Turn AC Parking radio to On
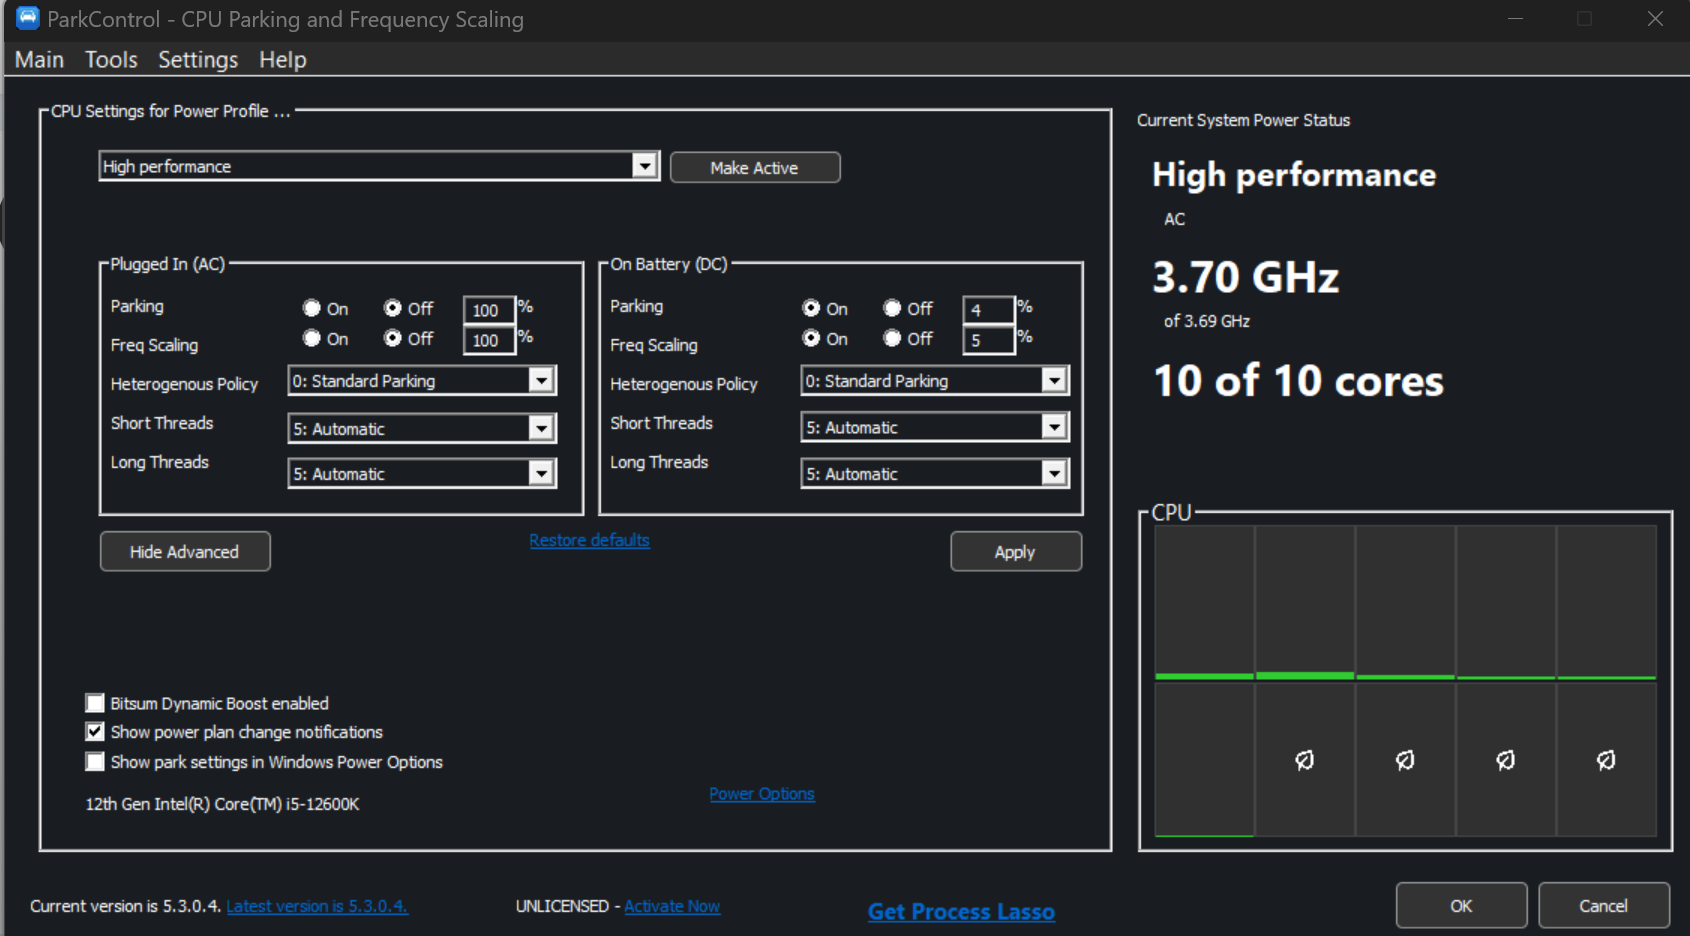This screenshot has height=936, width=1690. pyautogui.click(x=312, y=308)
